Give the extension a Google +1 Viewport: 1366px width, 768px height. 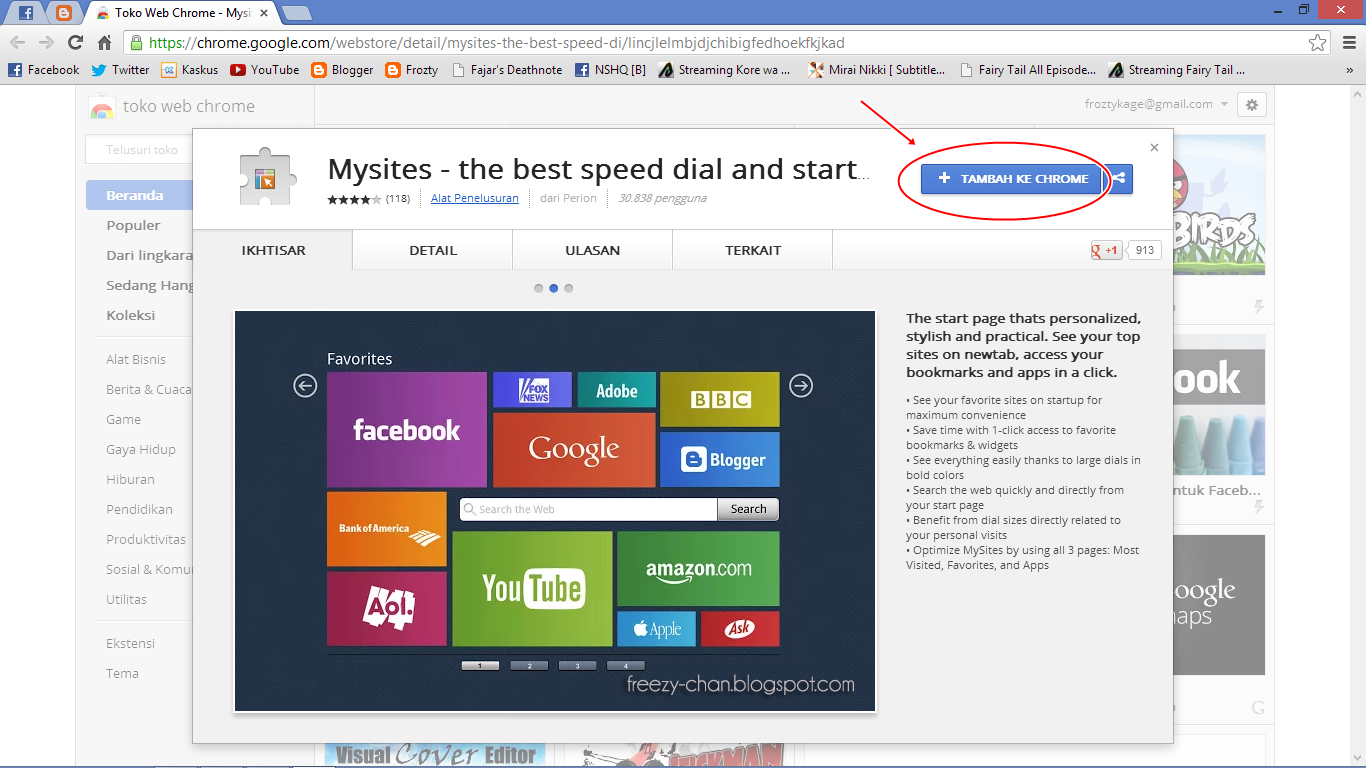coord(1105,249)
